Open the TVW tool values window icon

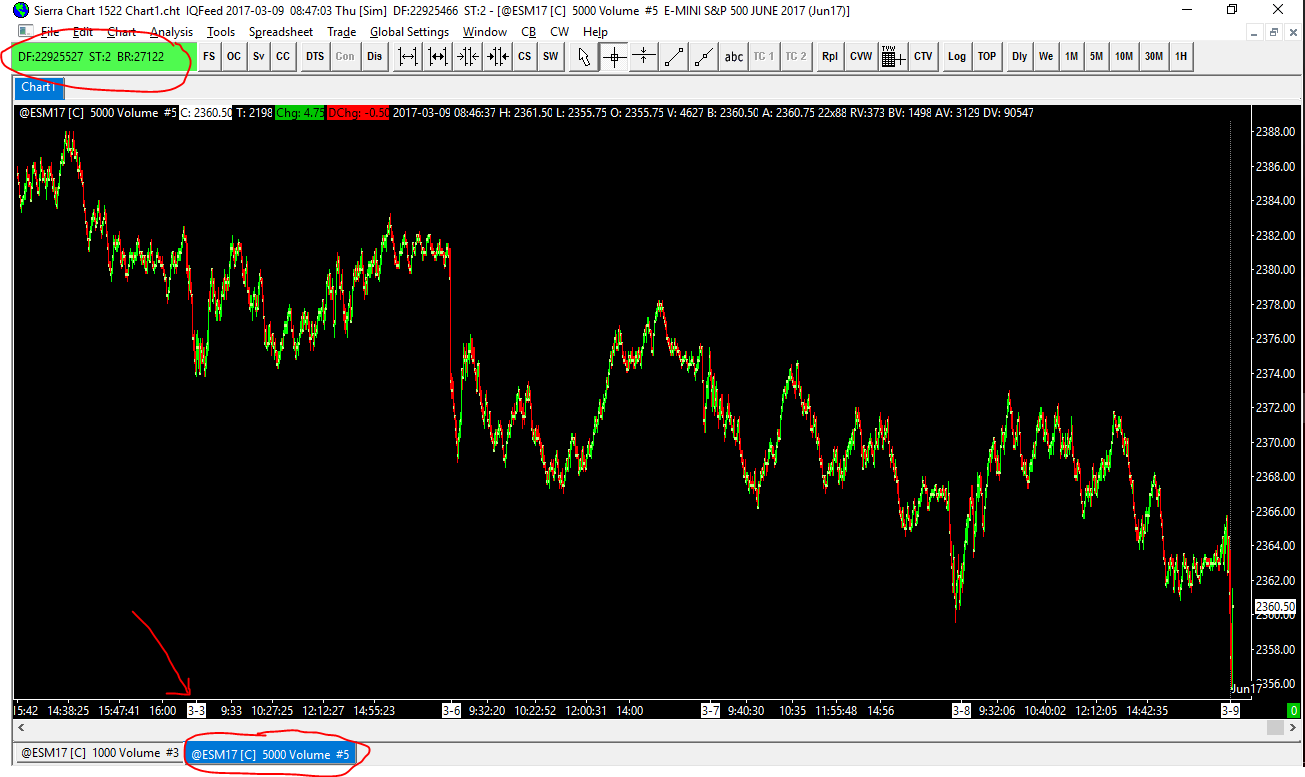[893, 57]
